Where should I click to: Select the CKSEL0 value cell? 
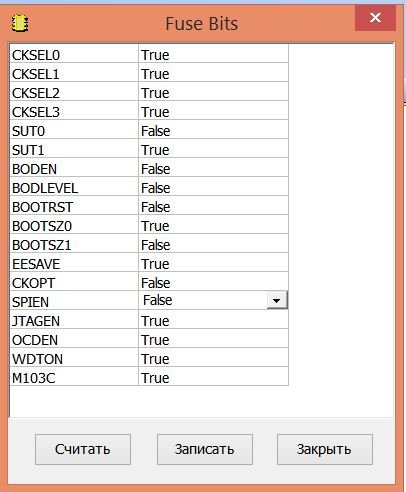point(213,55)
